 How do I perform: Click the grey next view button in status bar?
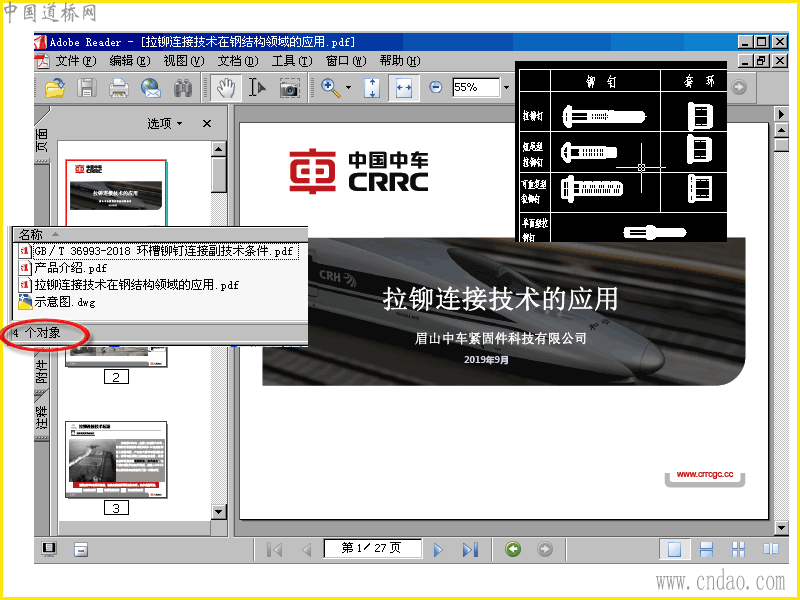(x=545, y=549)
